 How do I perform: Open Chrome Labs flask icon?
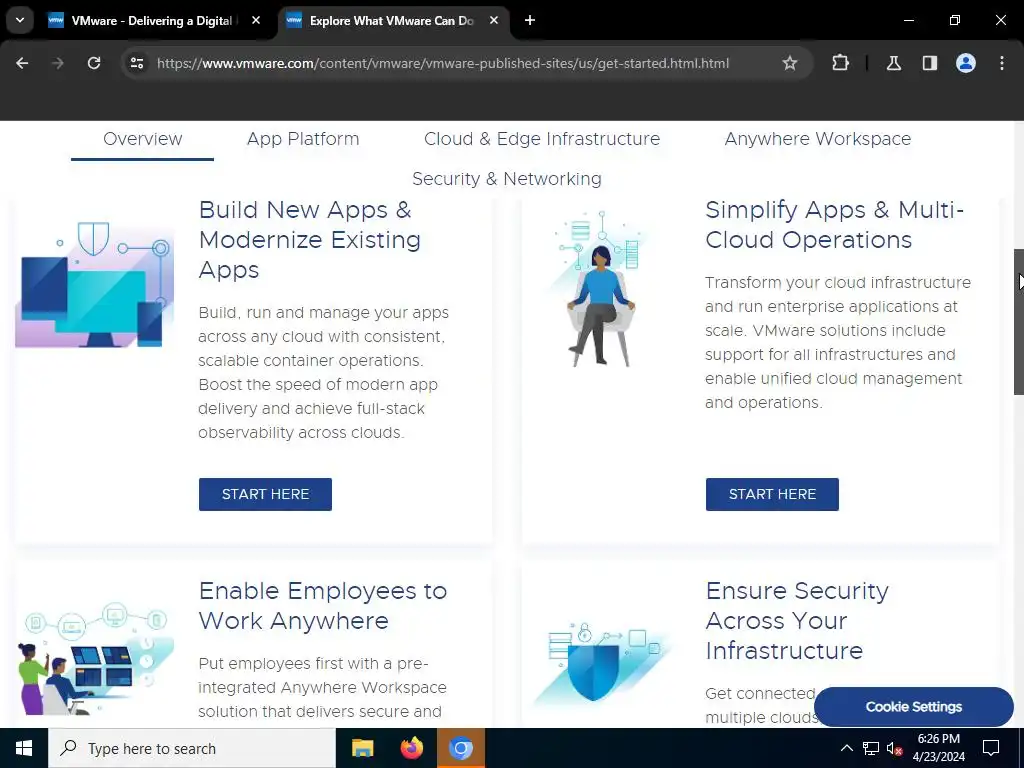893,63
